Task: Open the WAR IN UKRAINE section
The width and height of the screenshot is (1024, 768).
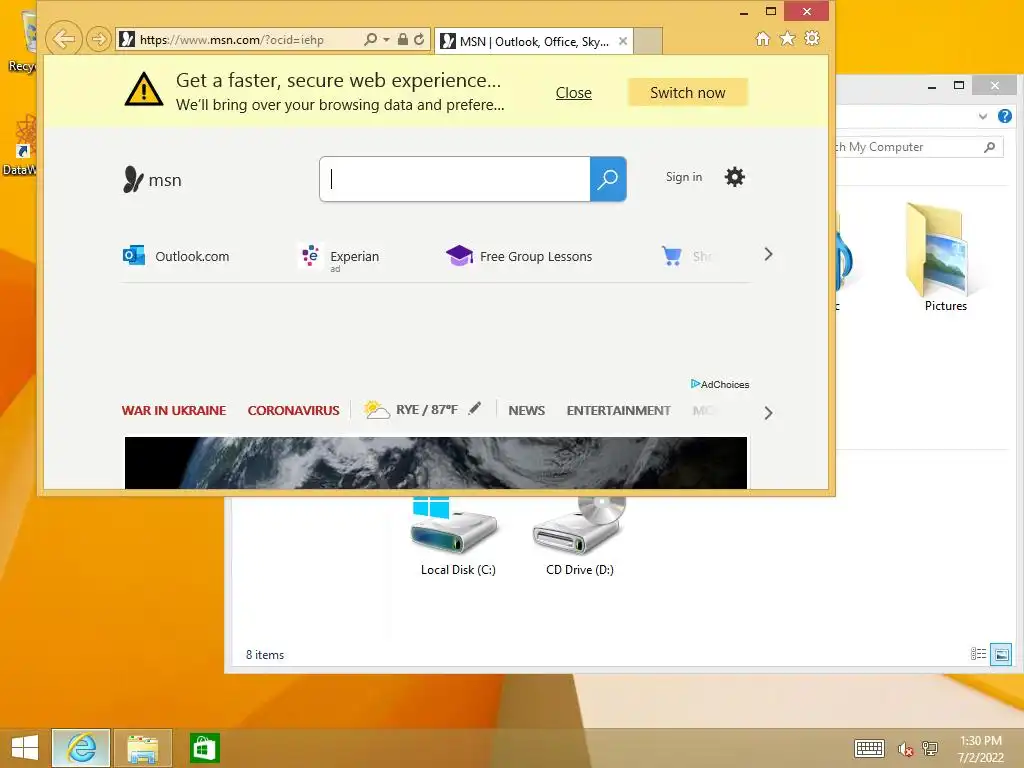Action: [174, 411]
